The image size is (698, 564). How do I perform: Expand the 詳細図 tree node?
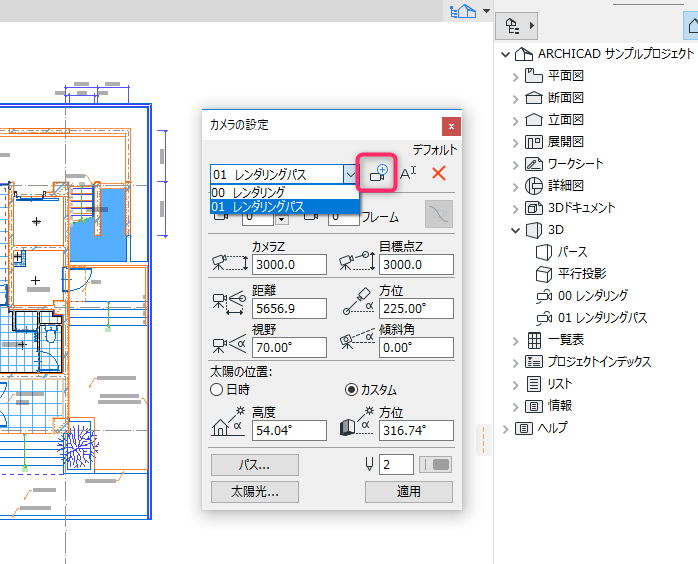(515, 187)
